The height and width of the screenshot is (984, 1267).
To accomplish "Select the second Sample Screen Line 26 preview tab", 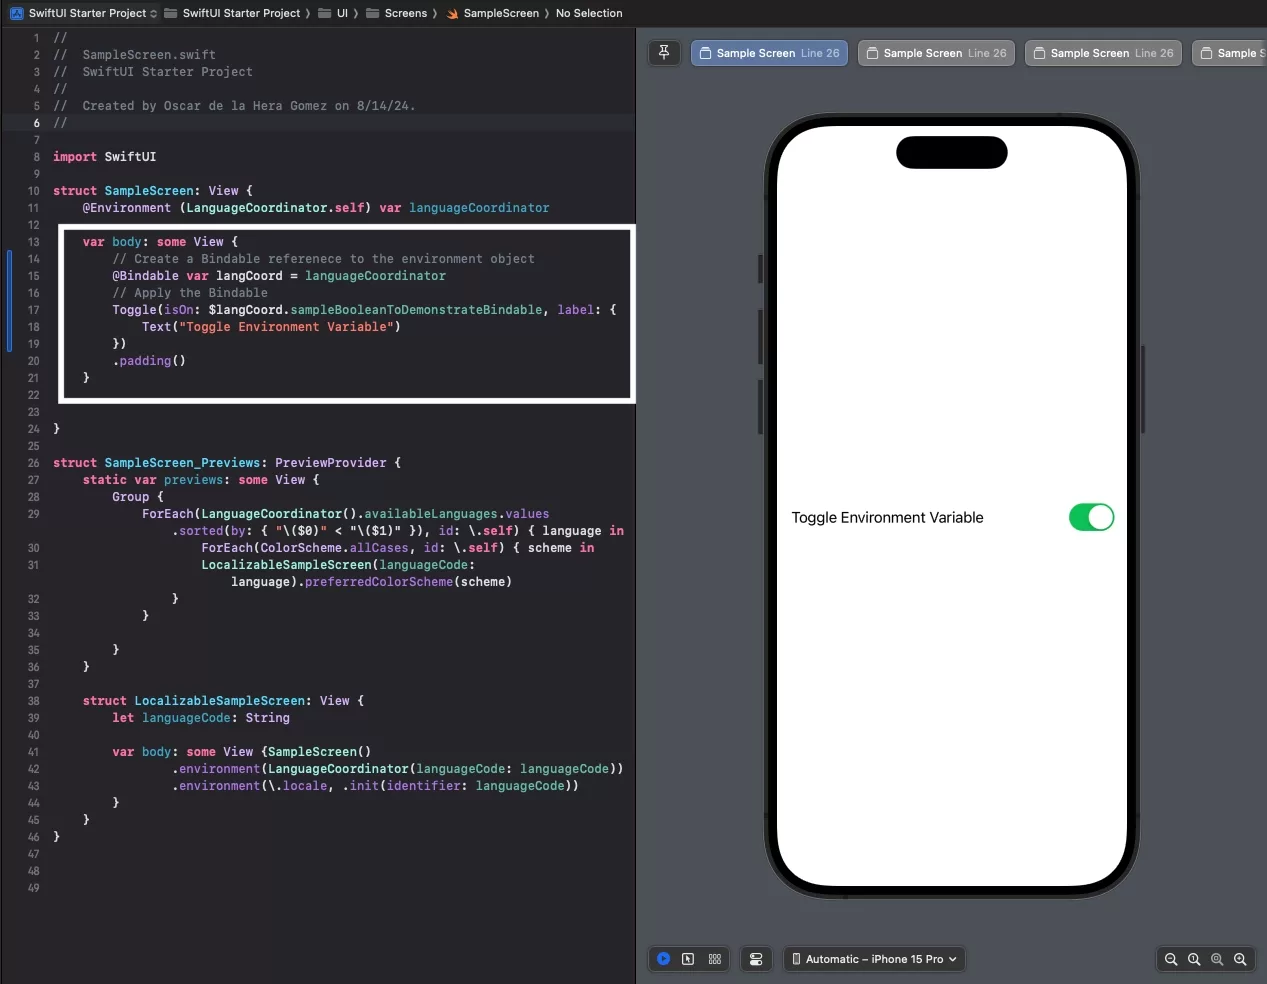I will pos(936,53).
